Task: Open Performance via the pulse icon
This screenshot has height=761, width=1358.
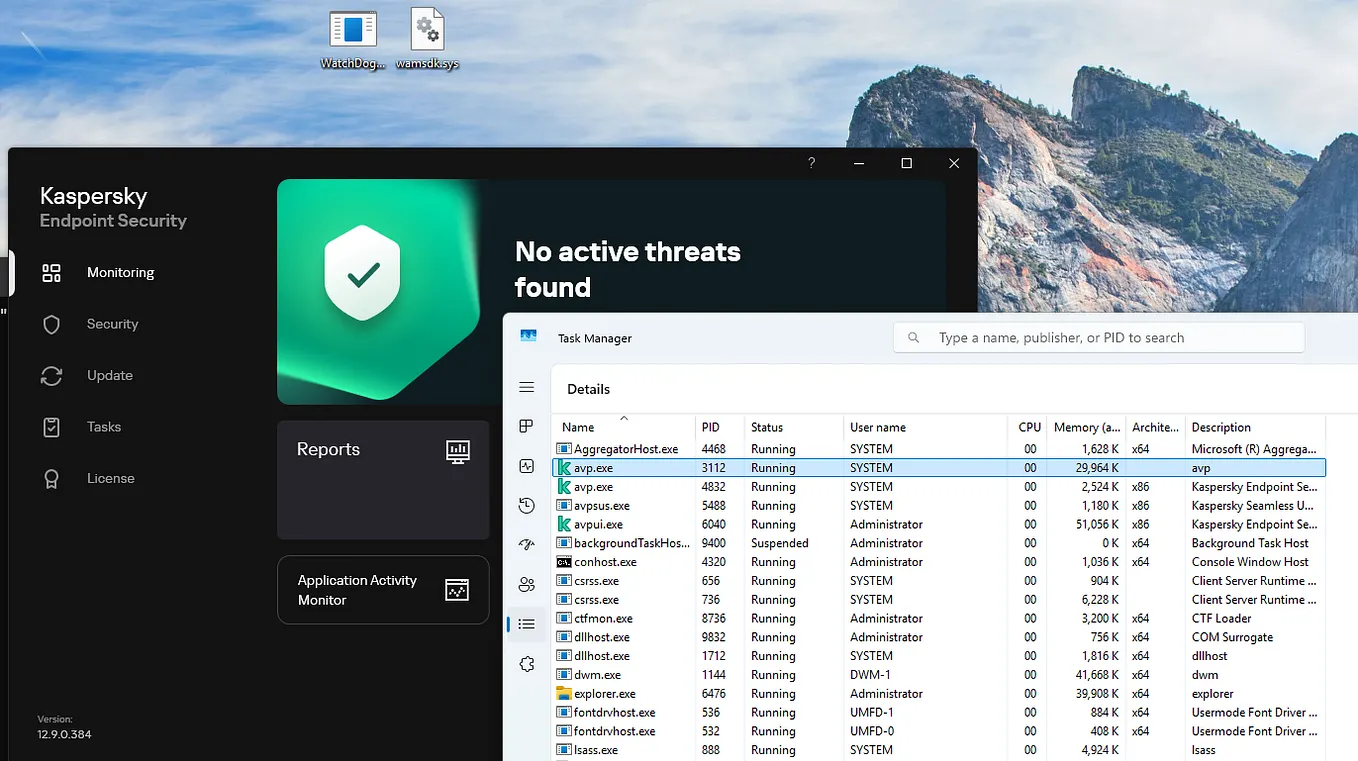Action: pyautogui.click(x=526, y=465)
